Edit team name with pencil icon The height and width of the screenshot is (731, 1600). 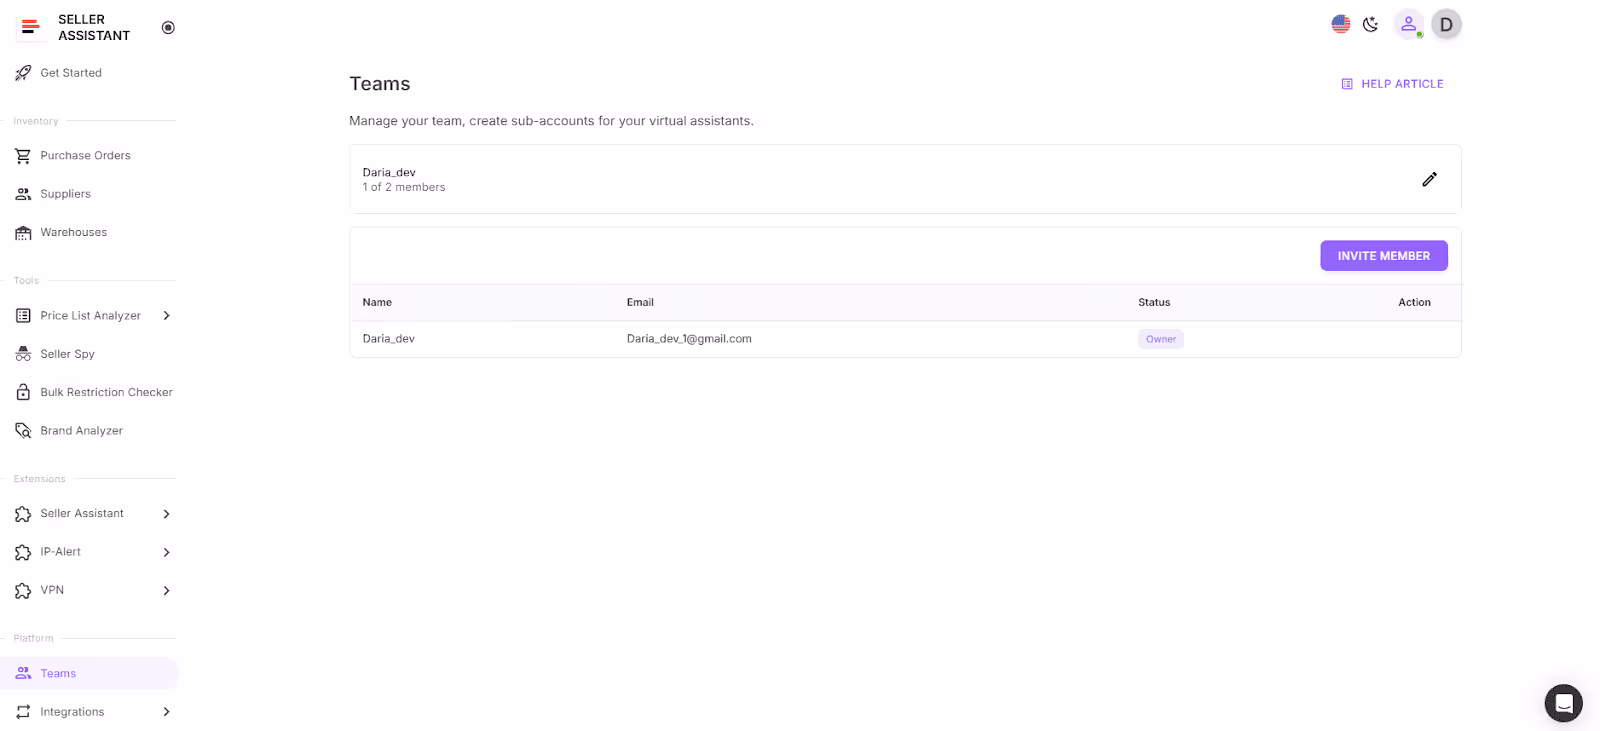pos(1430,179)
